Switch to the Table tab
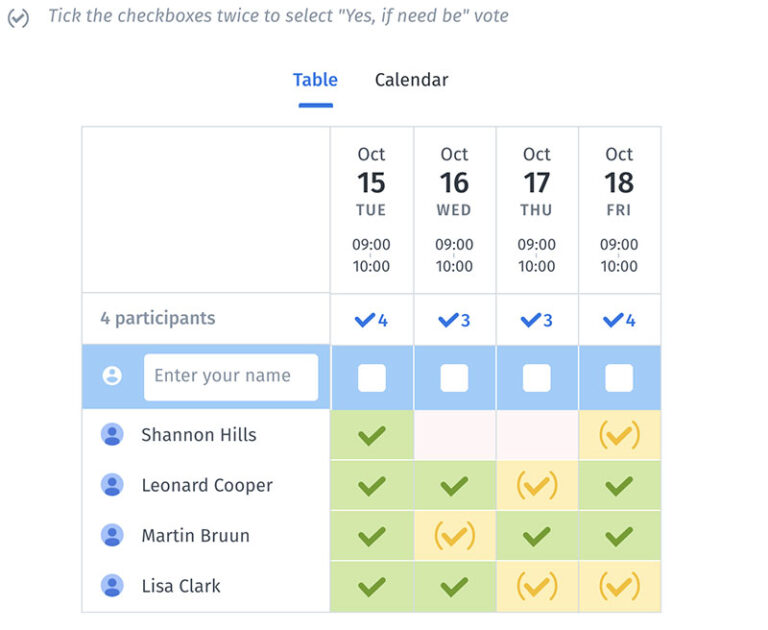Image resolution: width=768 pixels, height=630 pixels. tap(315, 80)
